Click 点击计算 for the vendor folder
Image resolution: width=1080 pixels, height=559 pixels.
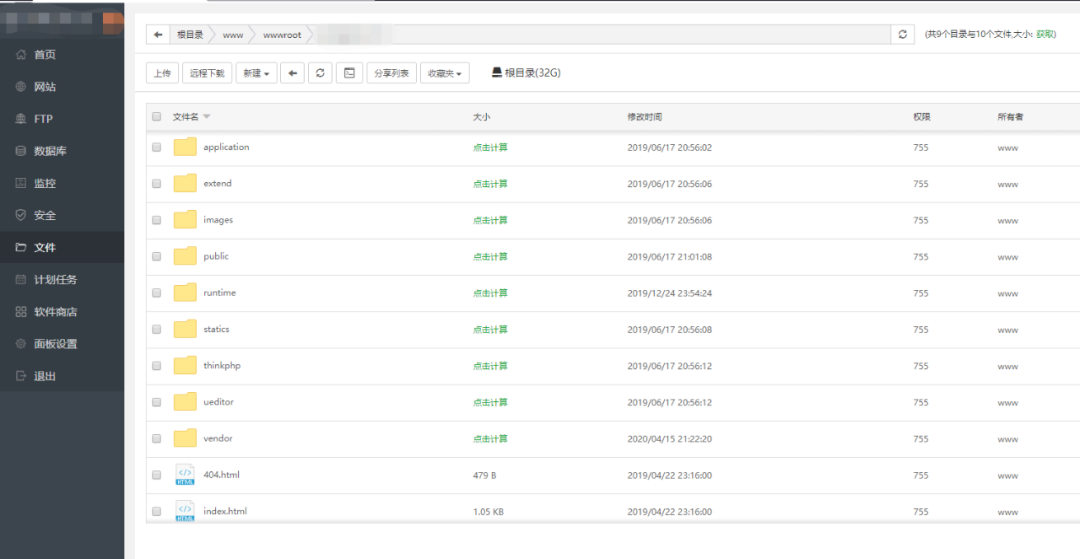point(490,439)
